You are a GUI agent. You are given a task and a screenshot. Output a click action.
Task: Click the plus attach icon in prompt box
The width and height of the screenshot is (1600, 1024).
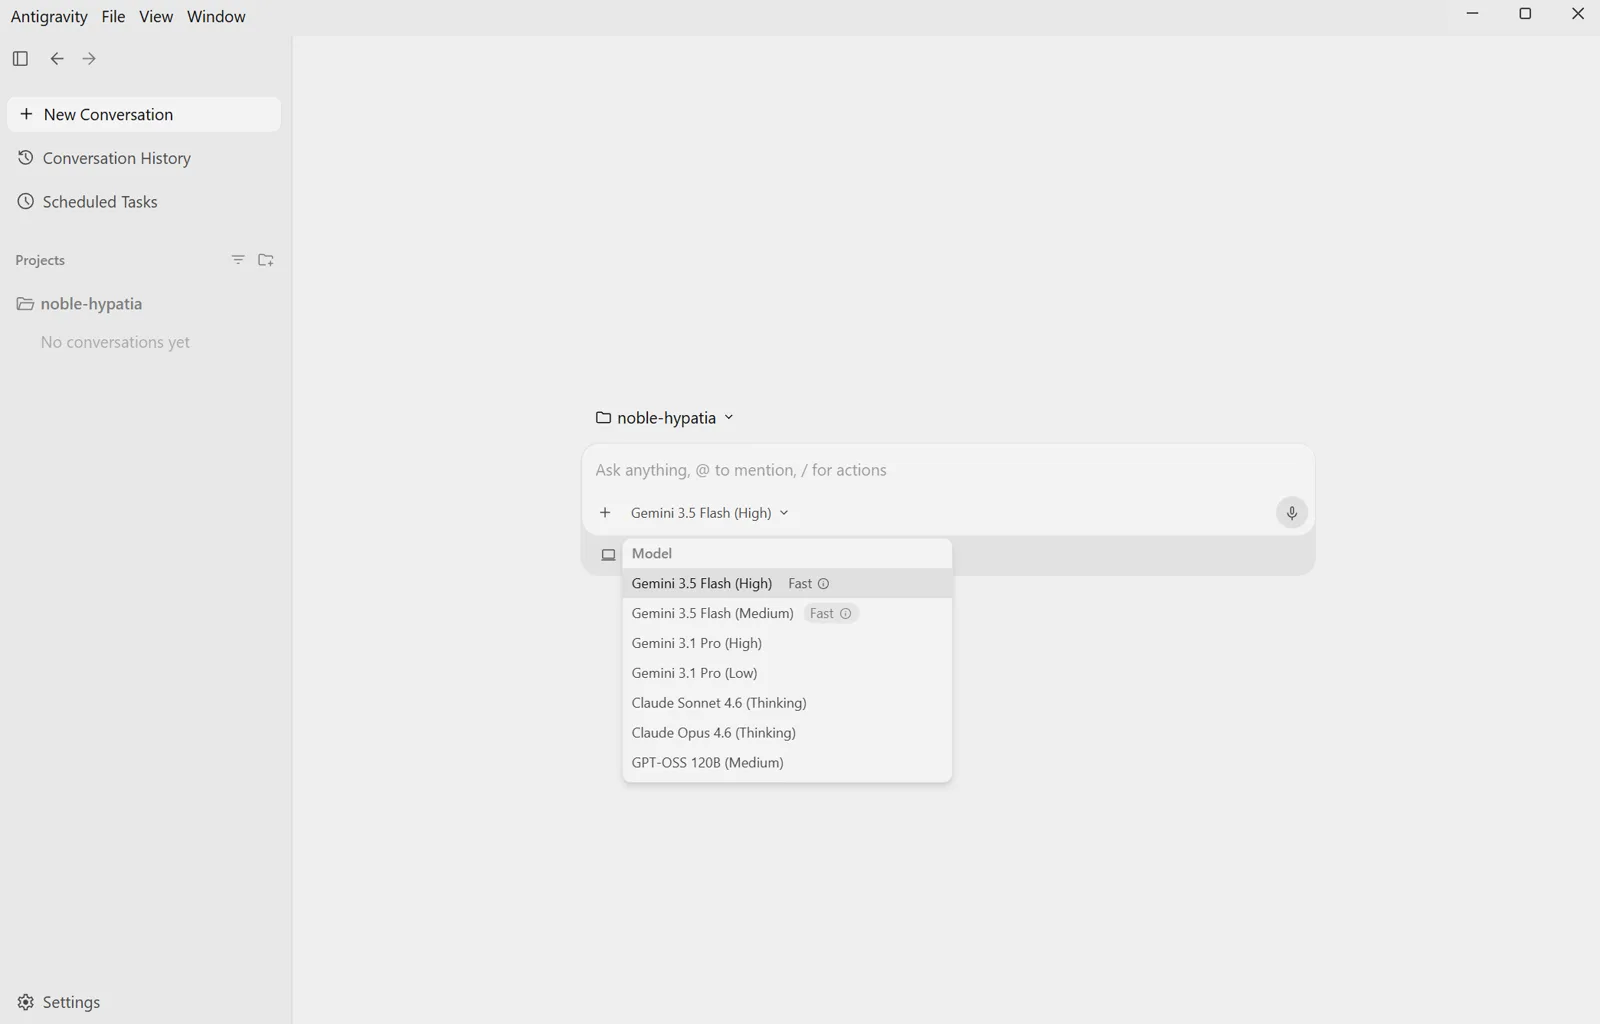(x=605, y=513)
